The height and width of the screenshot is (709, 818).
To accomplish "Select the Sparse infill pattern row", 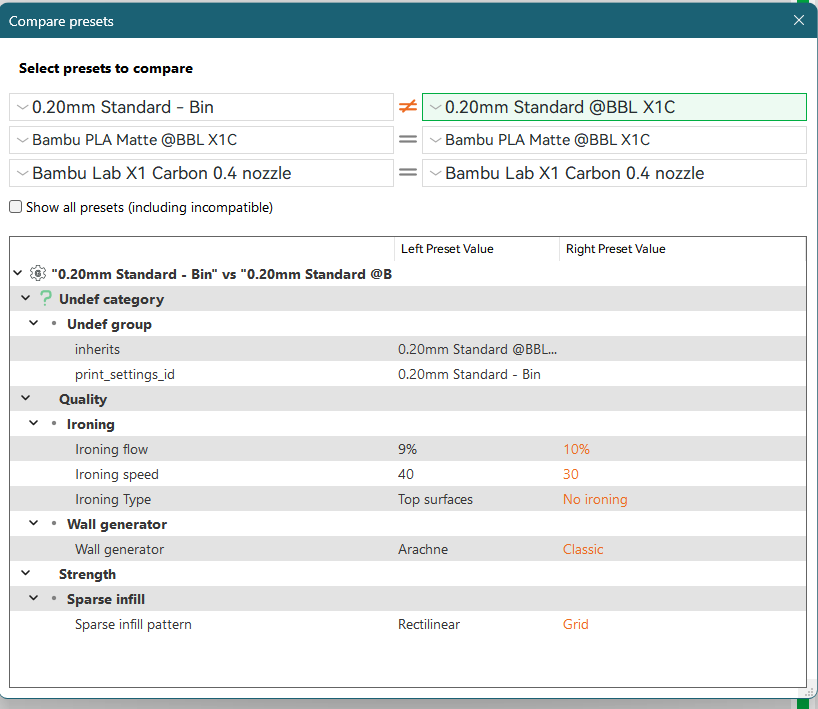I will pyautogui.click(x=408, y=624).
